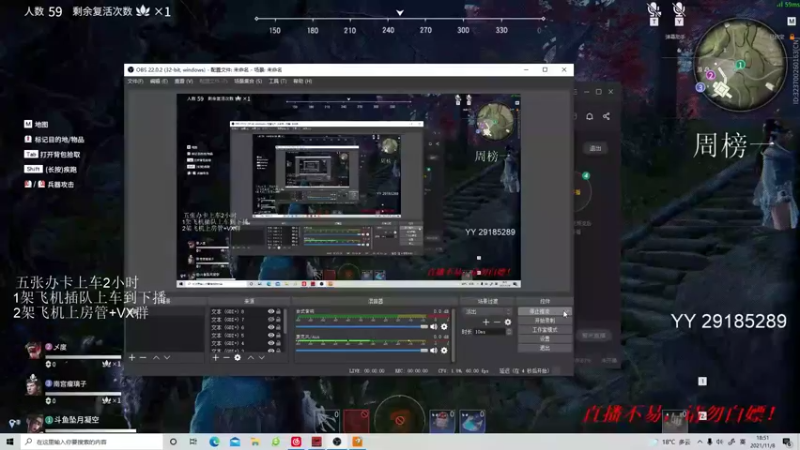Open the 编辑(E) menu in OBS

[159, 81]
